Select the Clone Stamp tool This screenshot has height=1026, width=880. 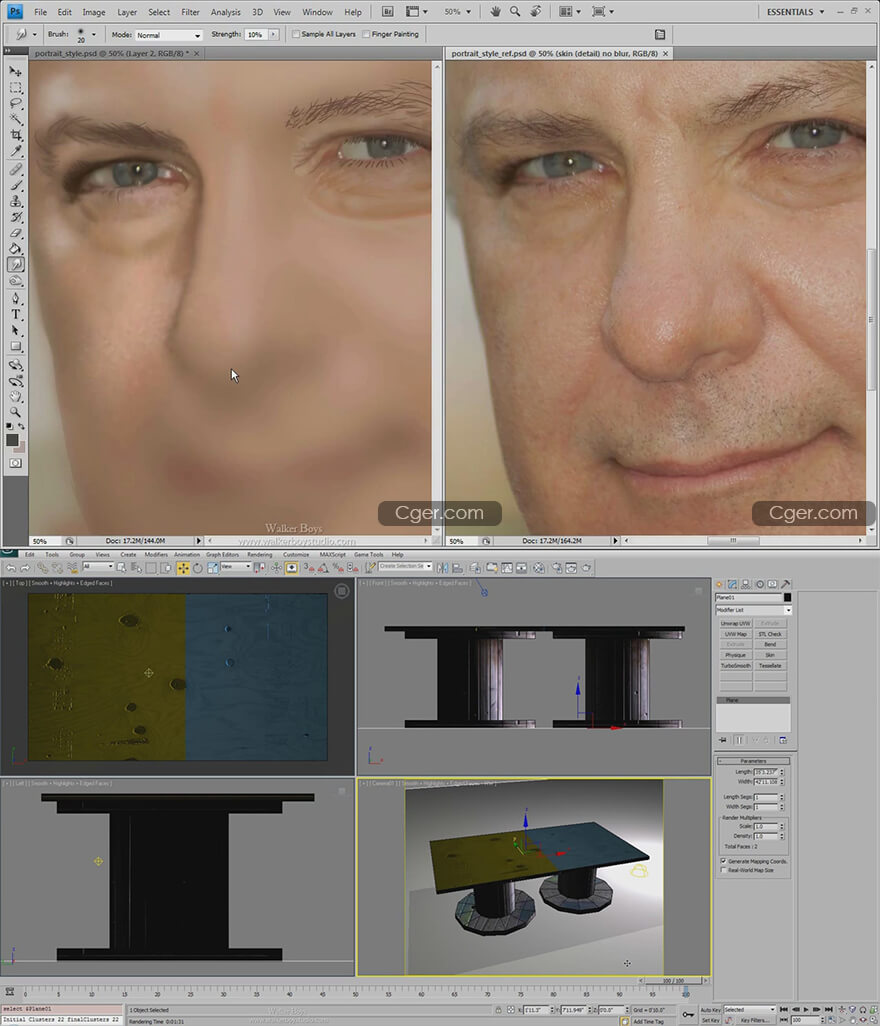click(x=16, y=202)
